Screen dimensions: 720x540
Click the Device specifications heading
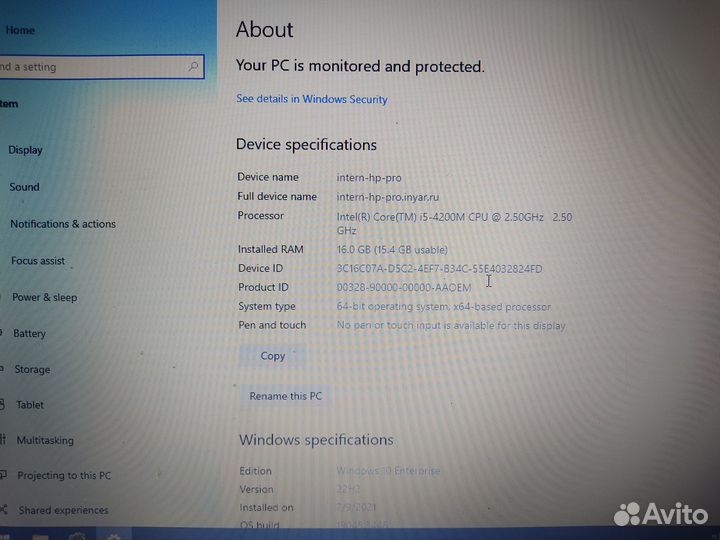[x=306, y=145]
